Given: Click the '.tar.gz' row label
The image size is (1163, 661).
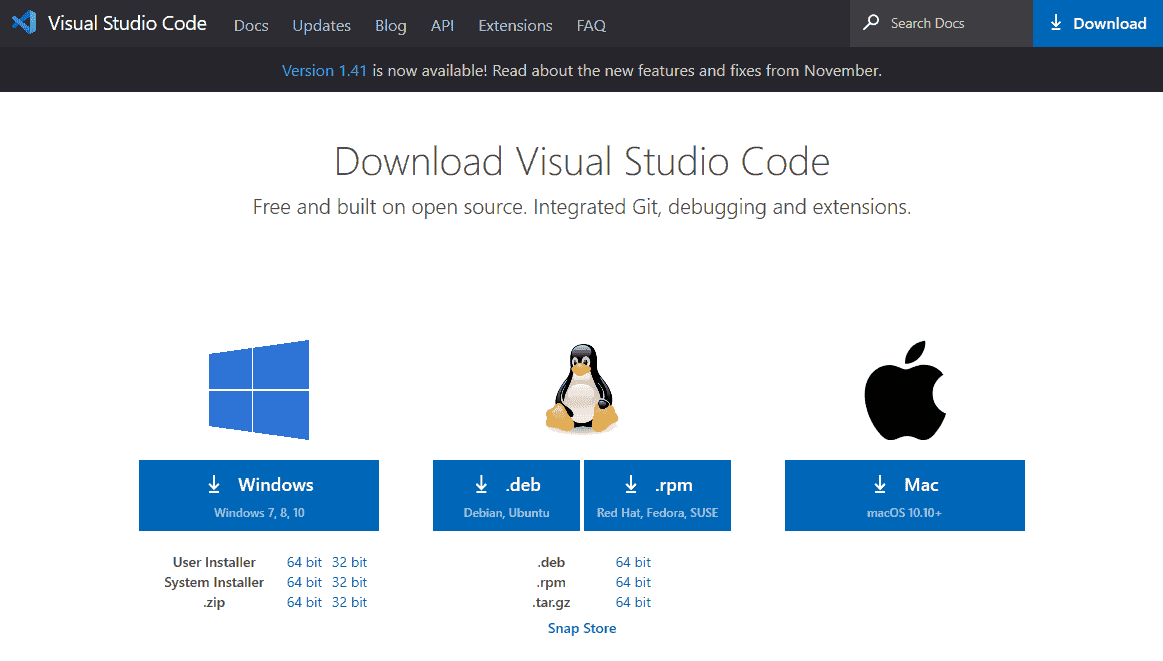Looking at the screenshot, I should [551, 602].
